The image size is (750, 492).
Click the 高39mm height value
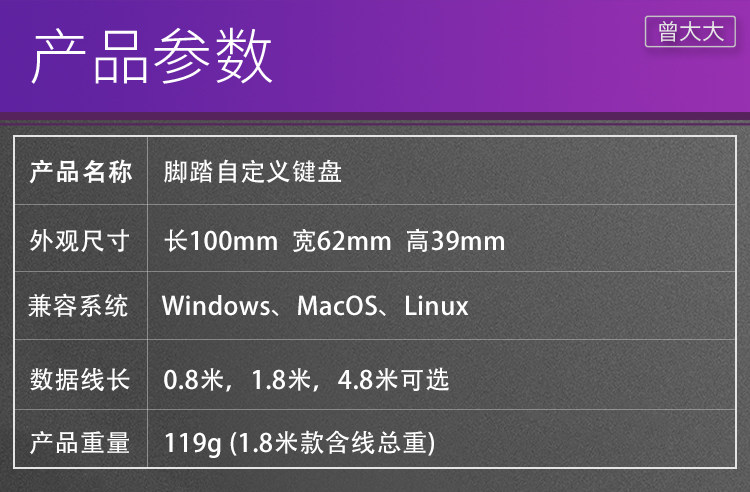click(x=455, y=241)
